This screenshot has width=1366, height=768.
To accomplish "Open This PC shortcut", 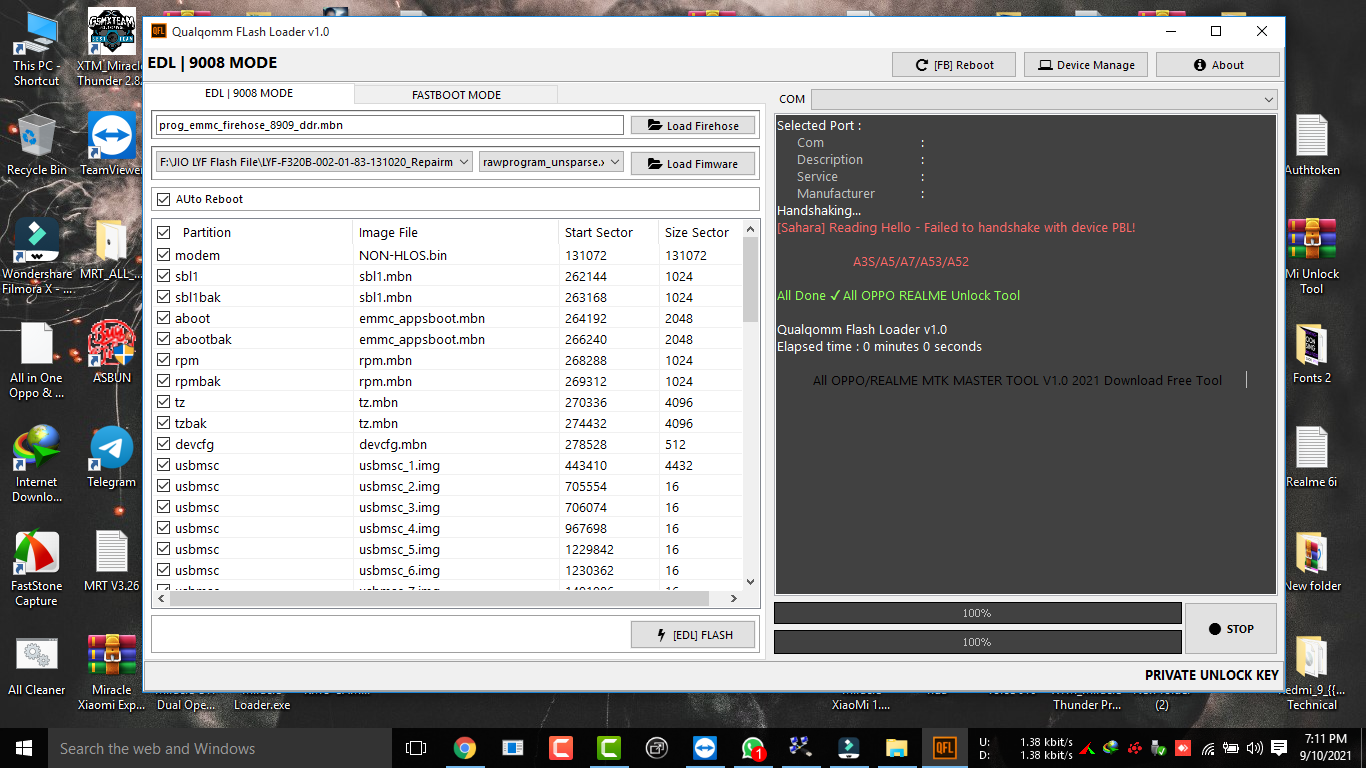I will coord(37,48).
